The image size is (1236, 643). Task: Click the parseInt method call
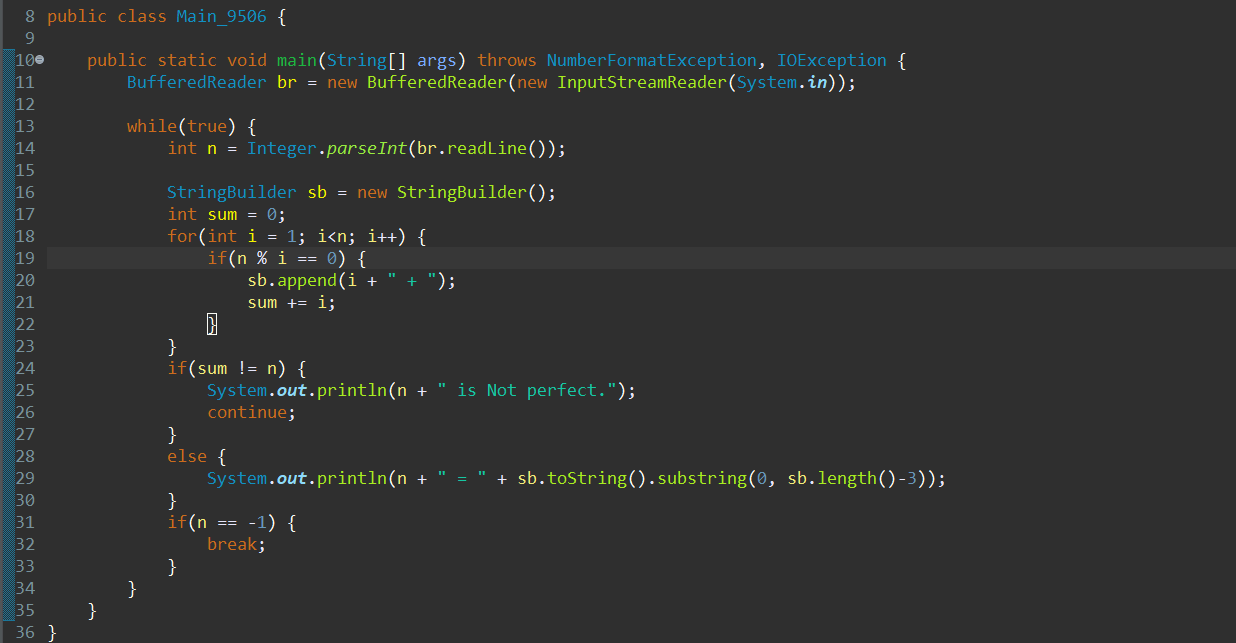[x=367, y=148]
